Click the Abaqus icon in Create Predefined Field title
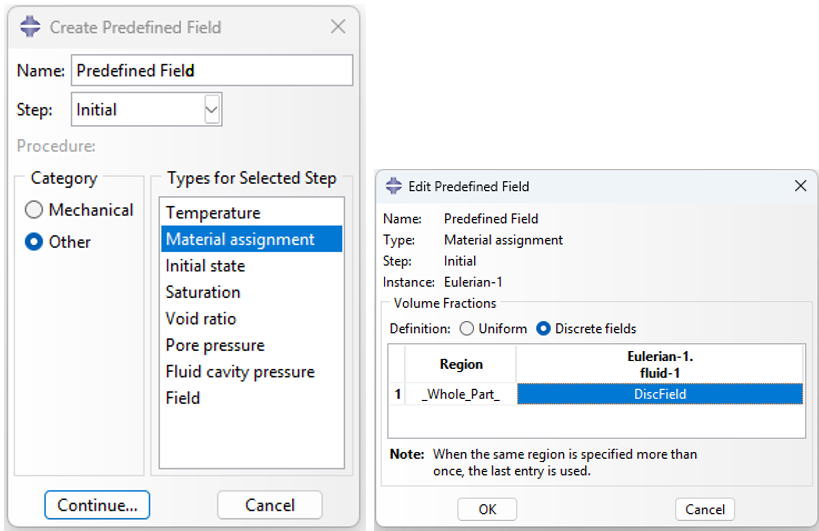Viewport: 819px width, 531px height. pyautogui.click(x=30, y=27)
